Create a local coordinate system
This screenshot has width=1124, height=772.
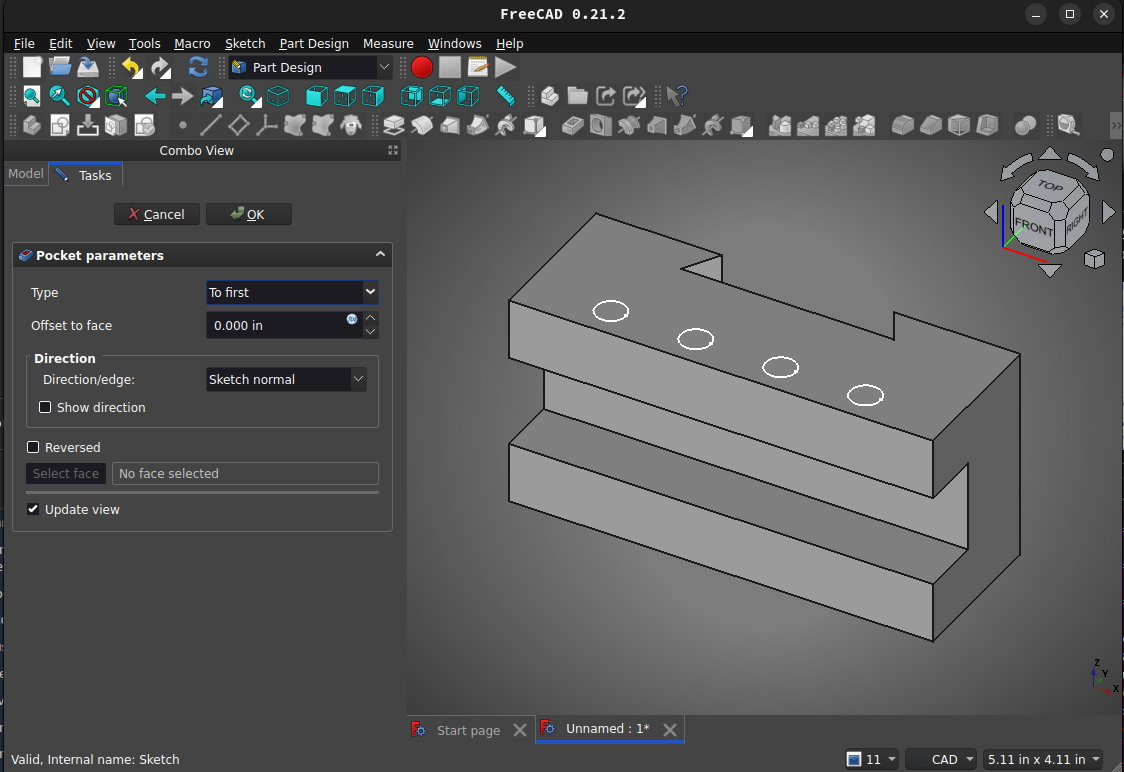pos(267,125)
